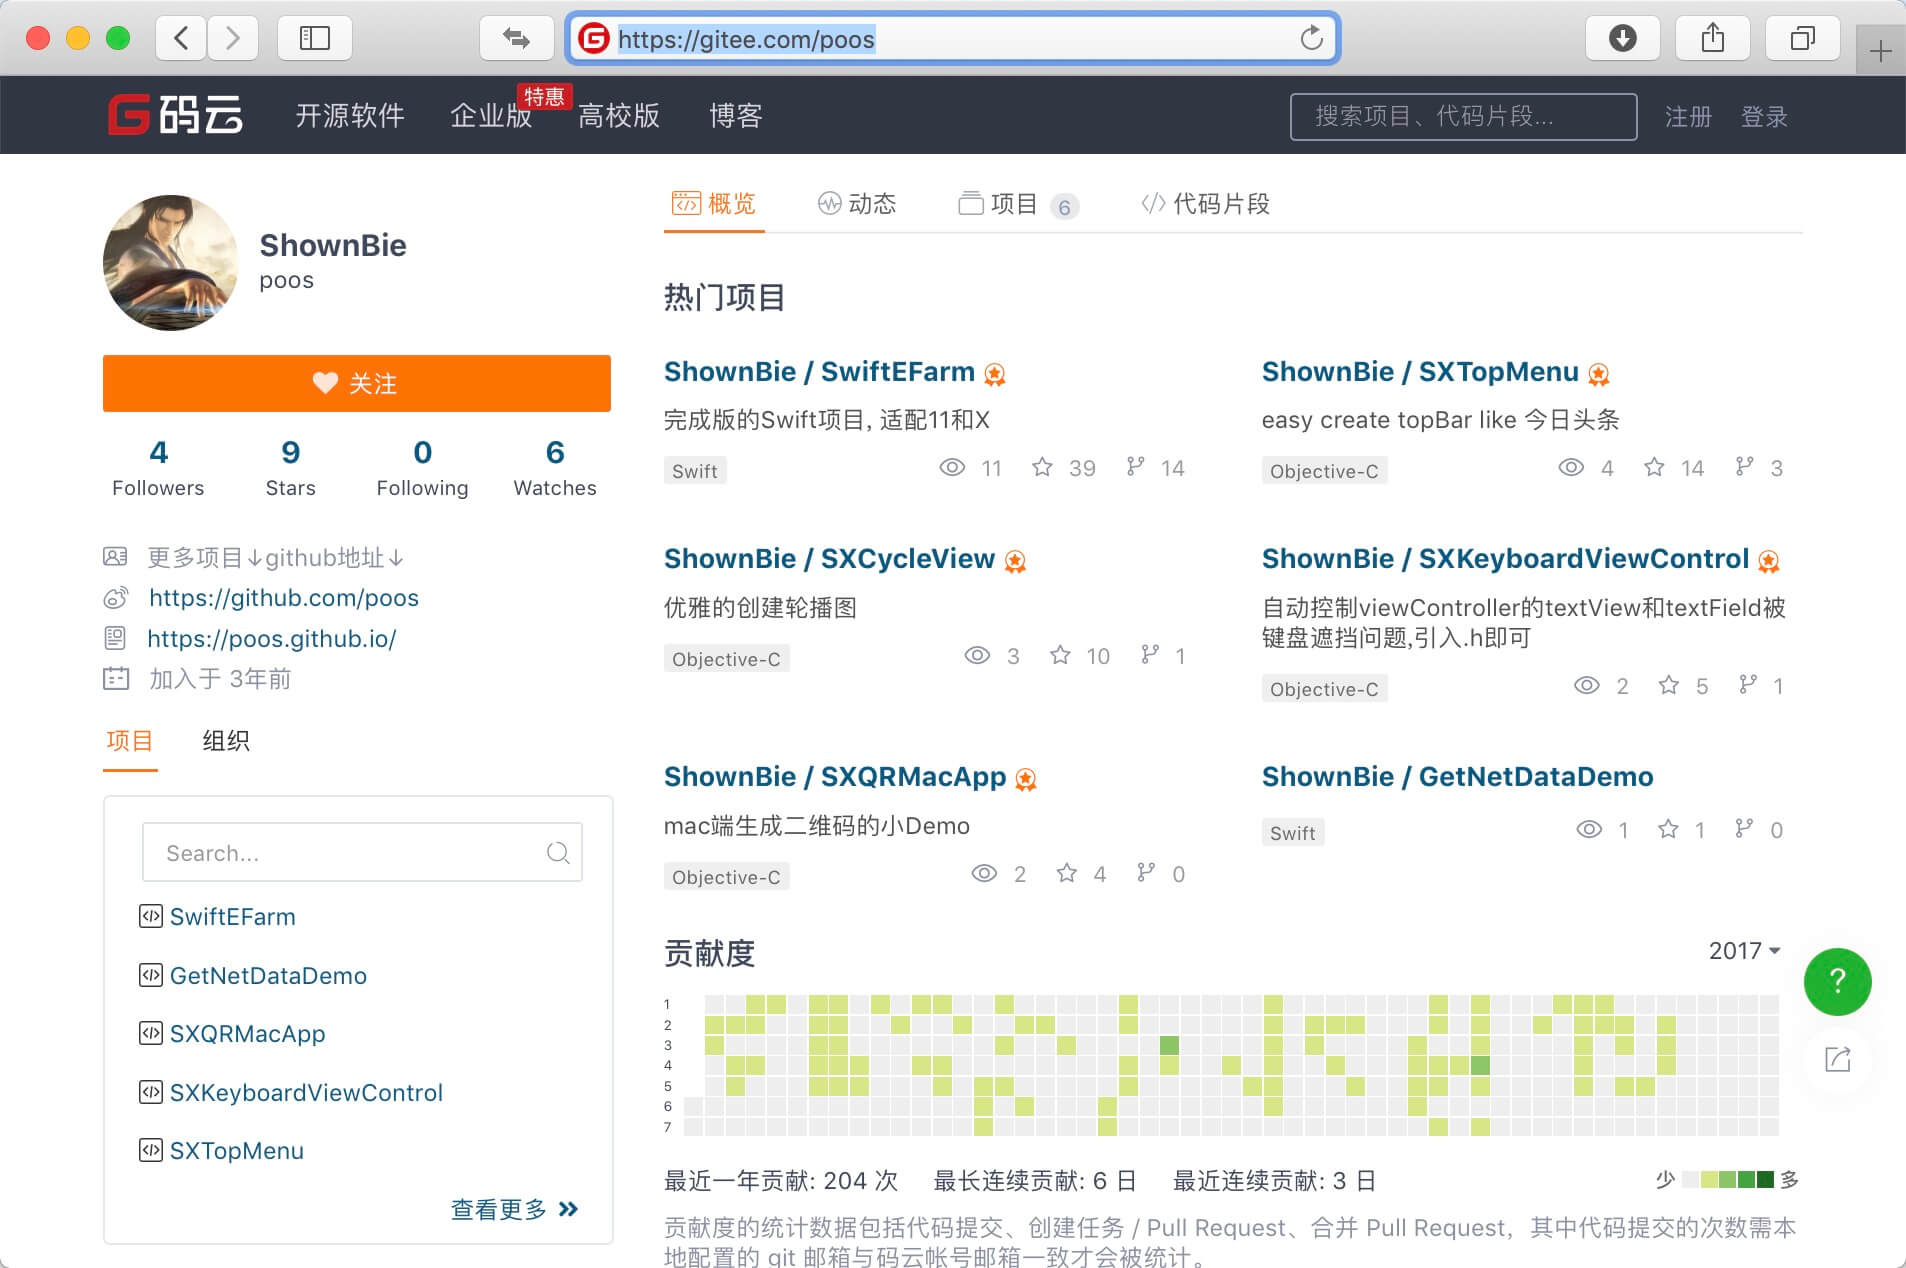Open SXKeyboardViewControl in sidebar project list
The image size is (1906, 1268).
pyautogui.click(x=306, y=1092)
